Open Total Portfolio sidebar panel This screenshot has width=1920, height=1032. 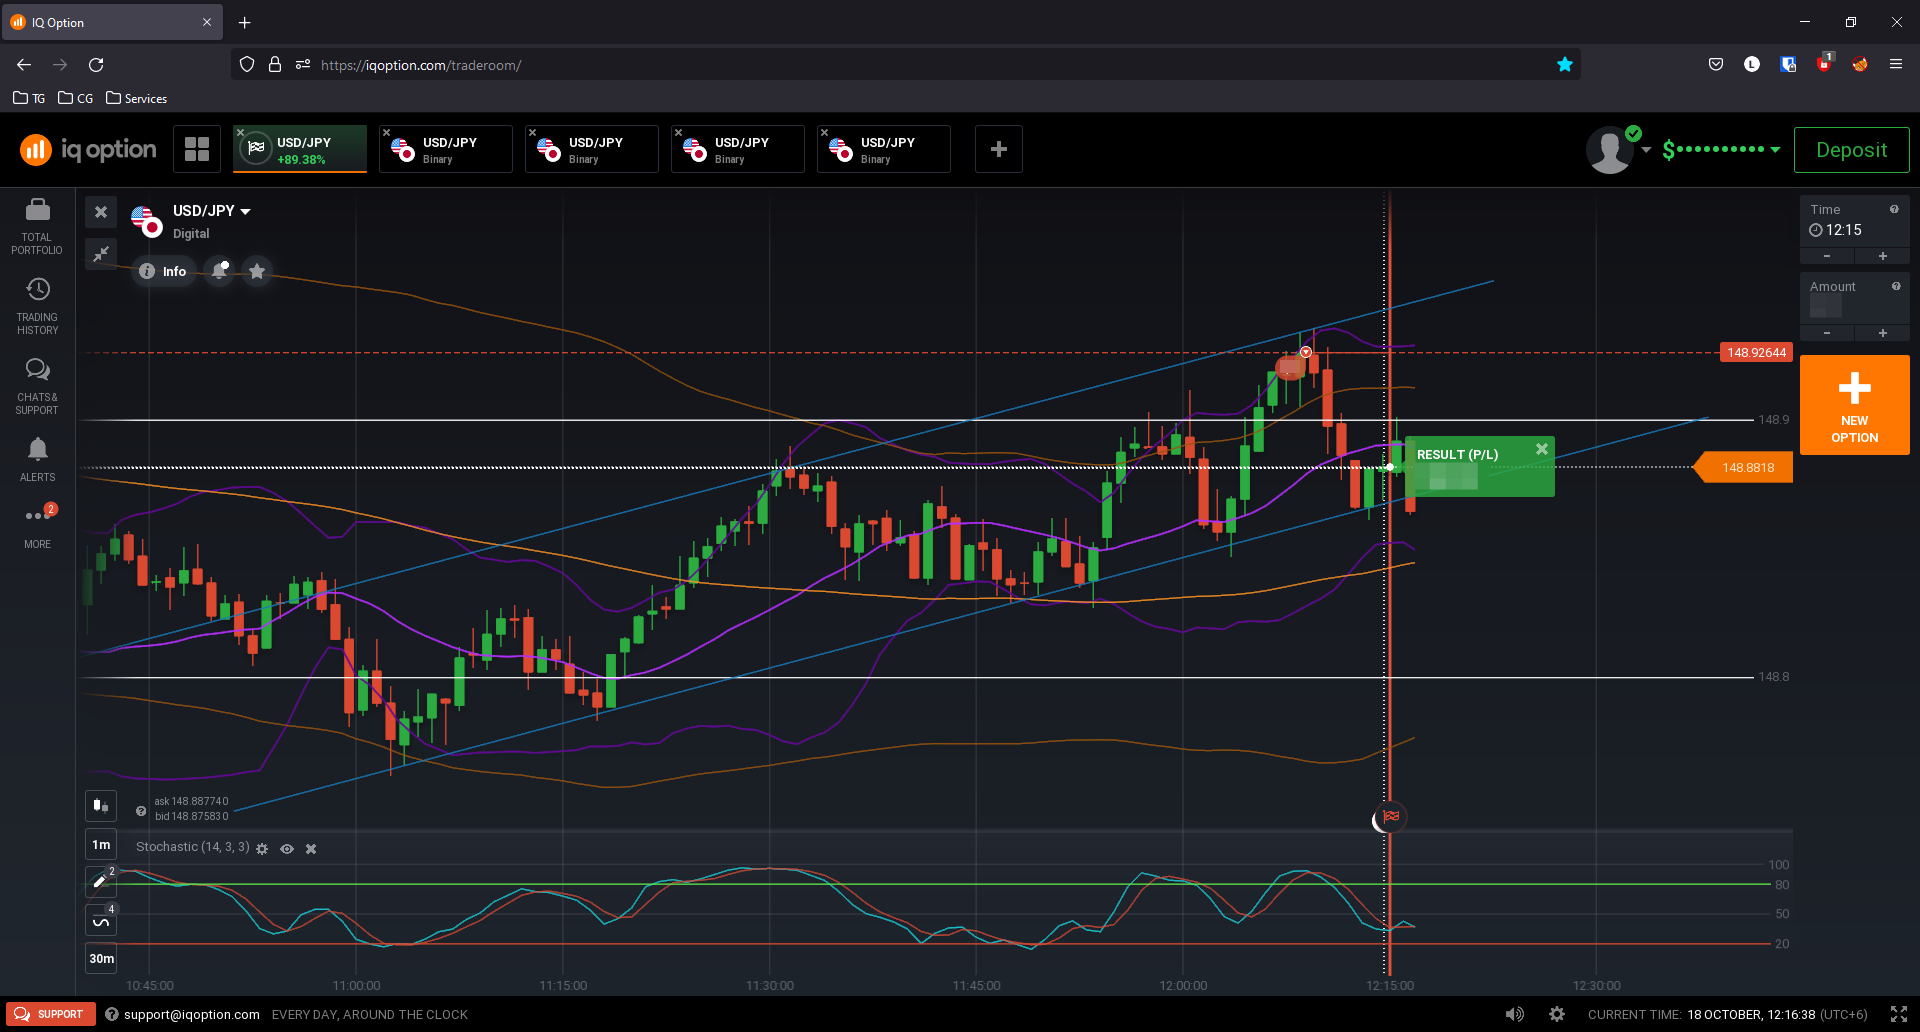point(37,227)
